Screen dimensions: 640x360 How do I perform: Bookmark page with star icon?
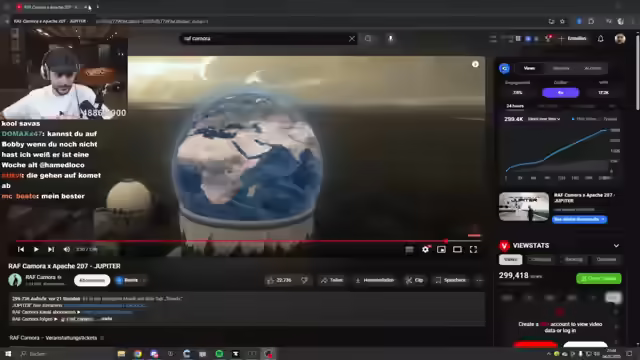[562, 21]
